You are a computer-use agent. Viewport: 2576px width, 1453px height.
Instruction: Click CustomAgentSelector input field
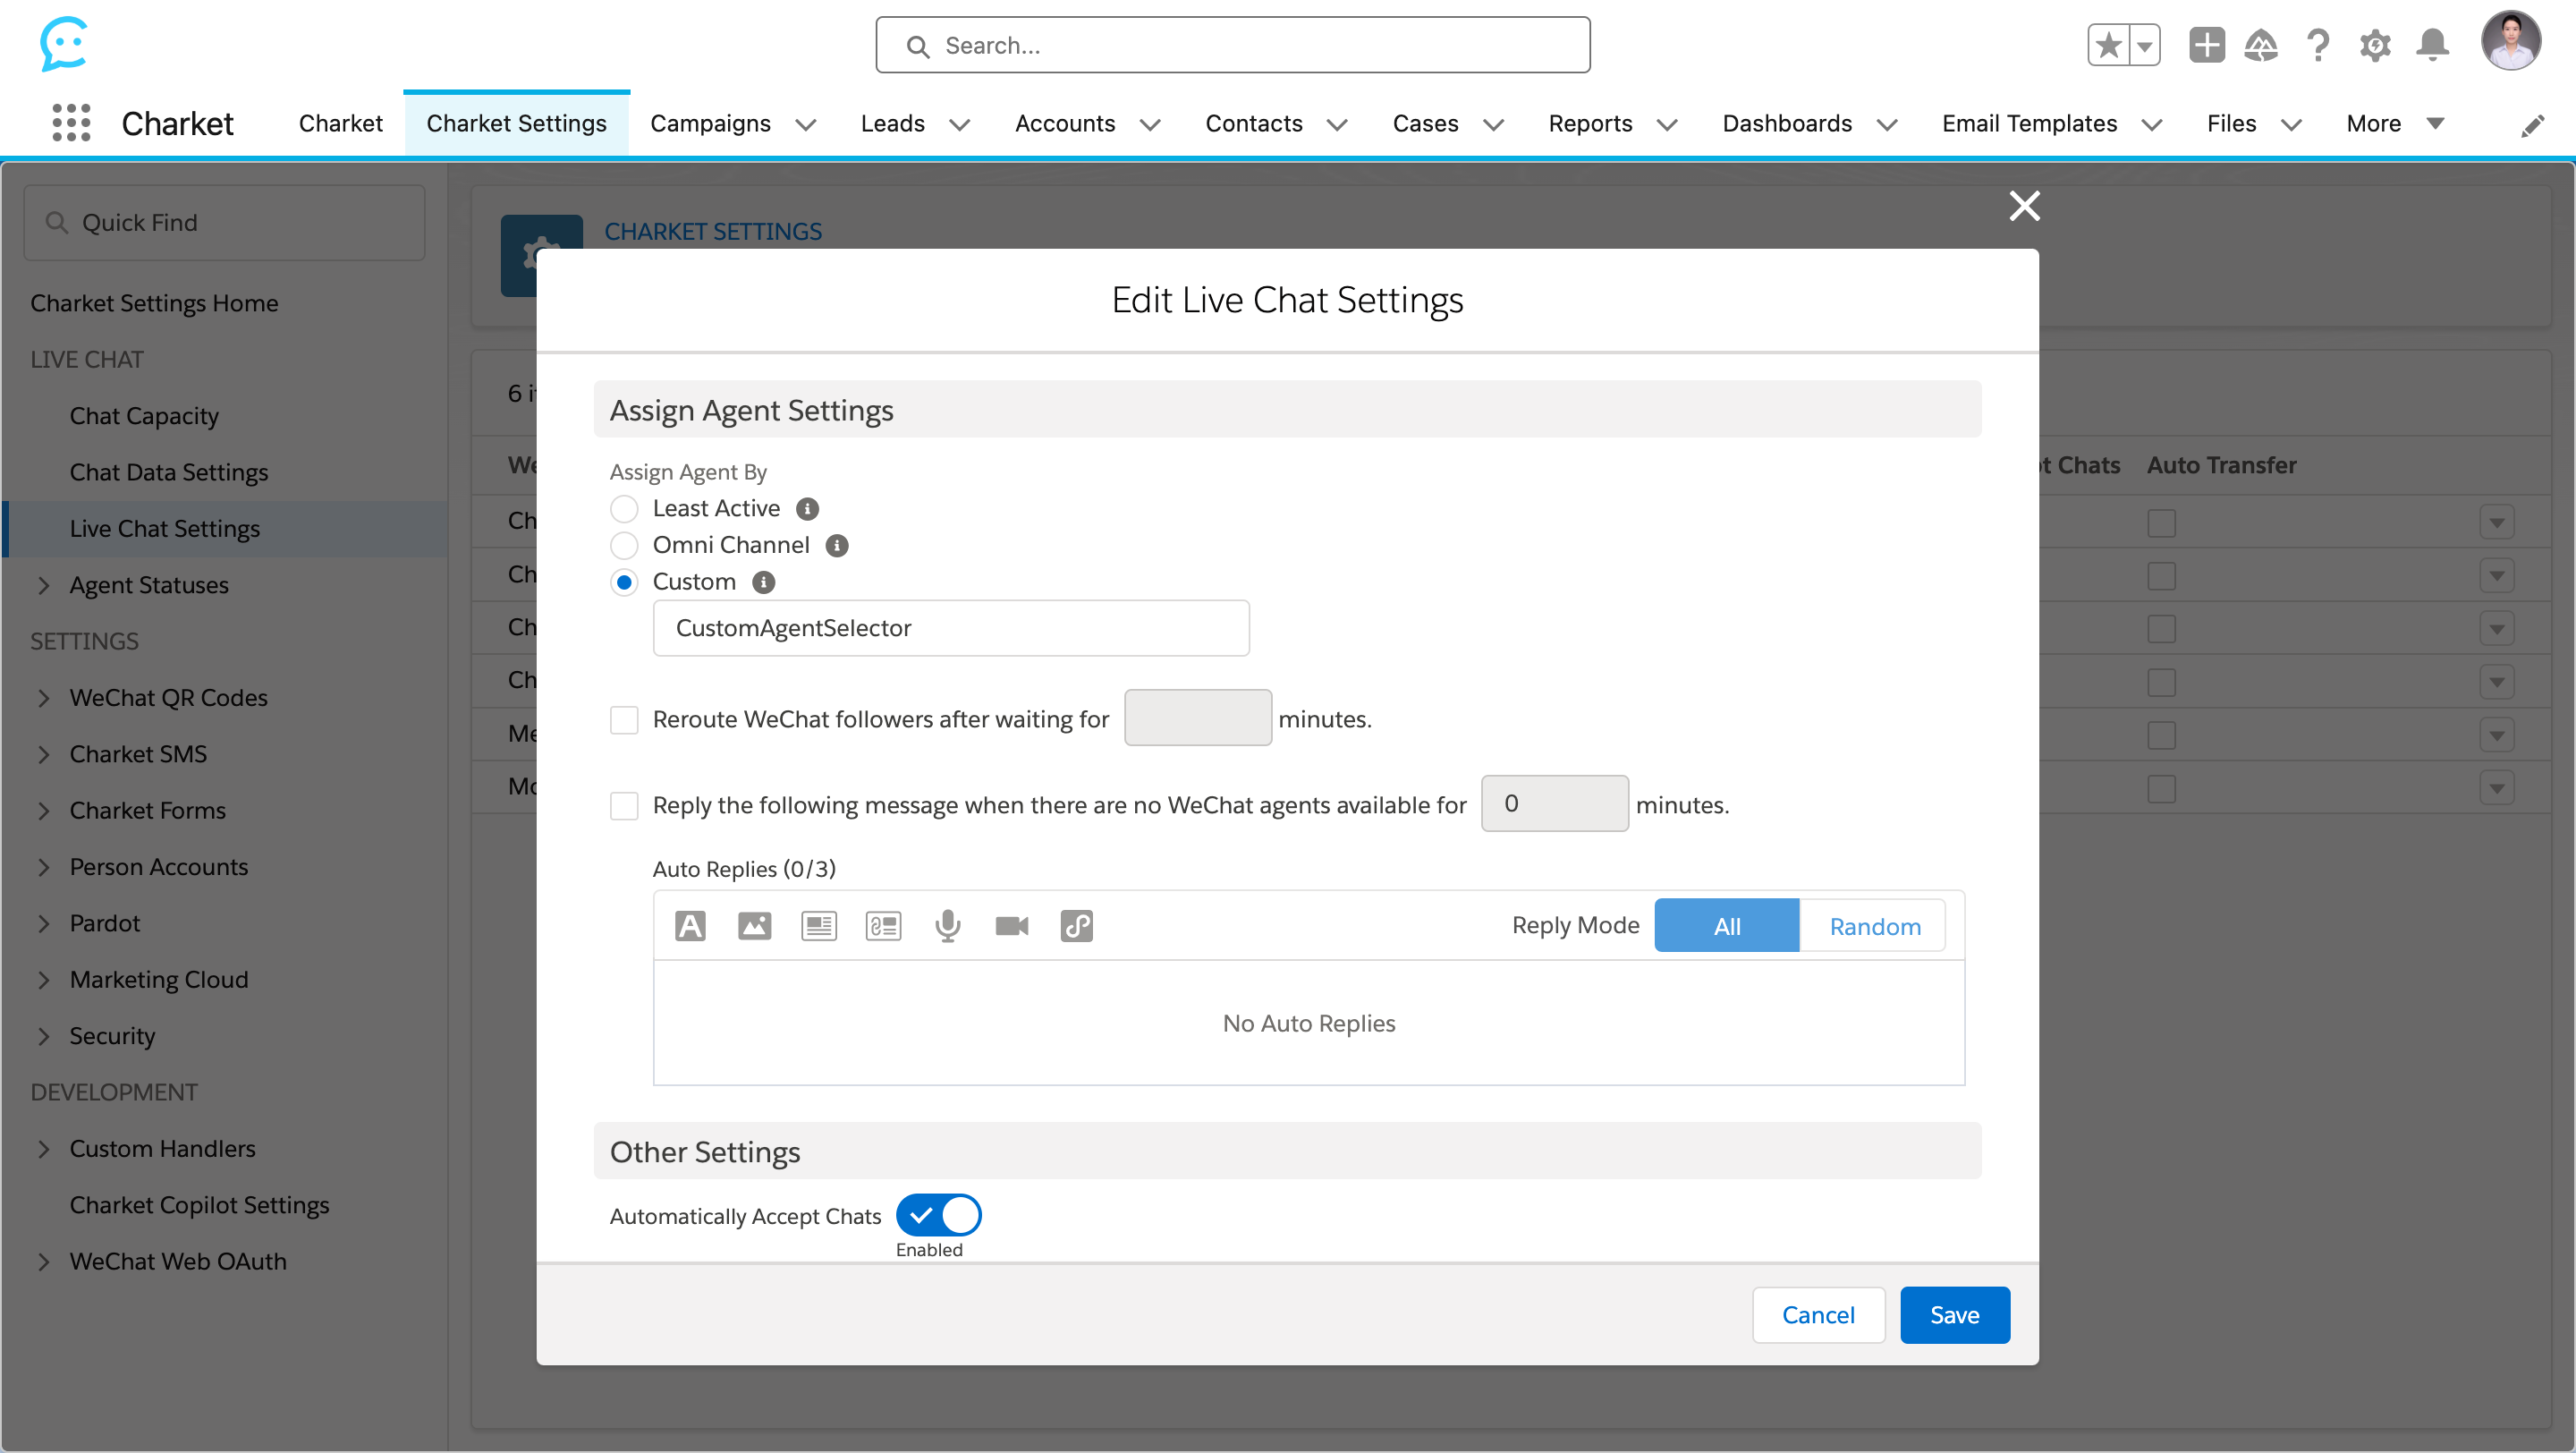[950, 628]
